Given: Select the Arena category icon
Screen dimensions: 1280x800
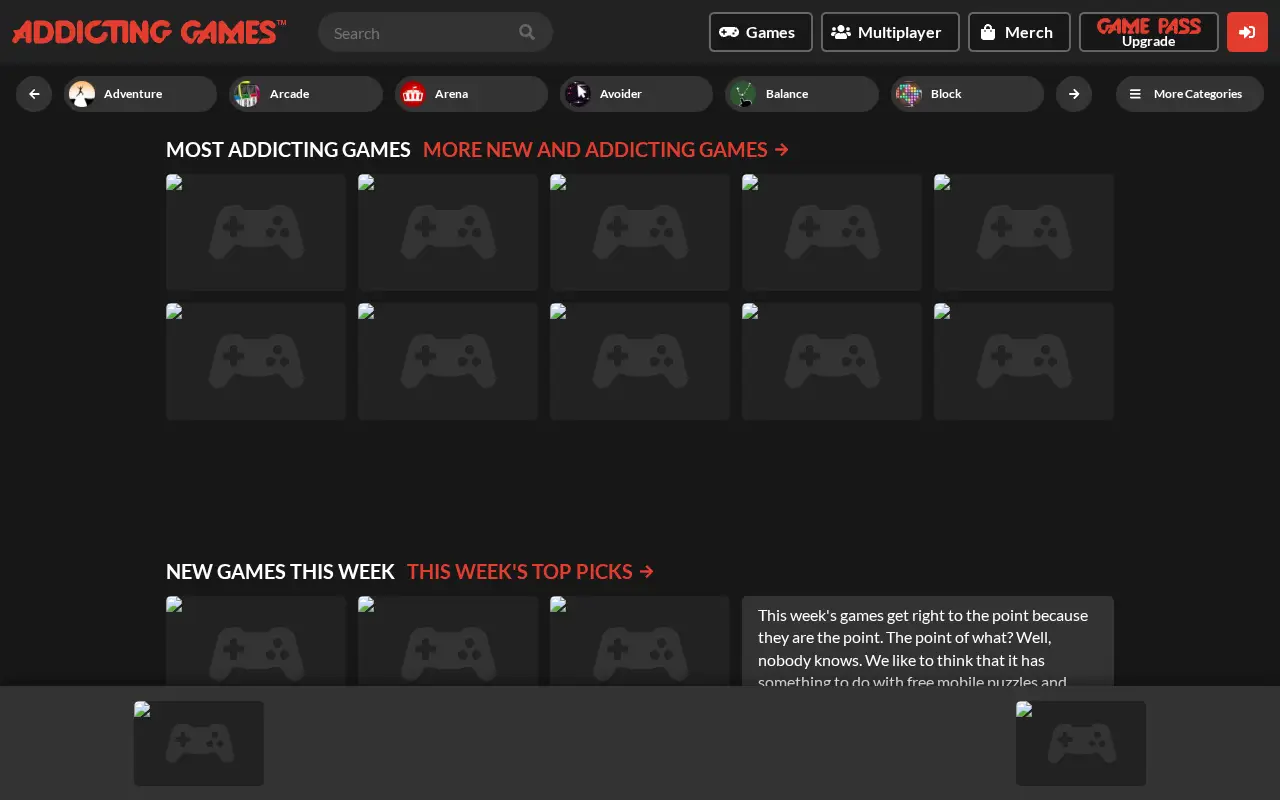Looking at the screenshot, I should pos(413,94).
